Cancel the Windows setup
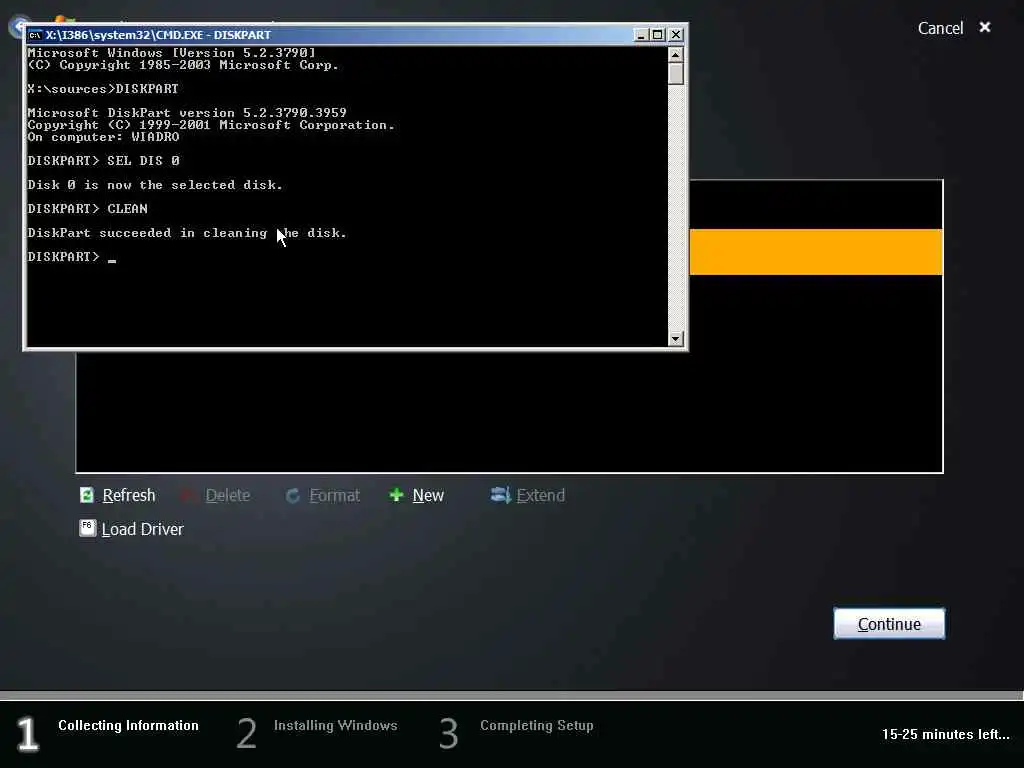 [940, 28]
